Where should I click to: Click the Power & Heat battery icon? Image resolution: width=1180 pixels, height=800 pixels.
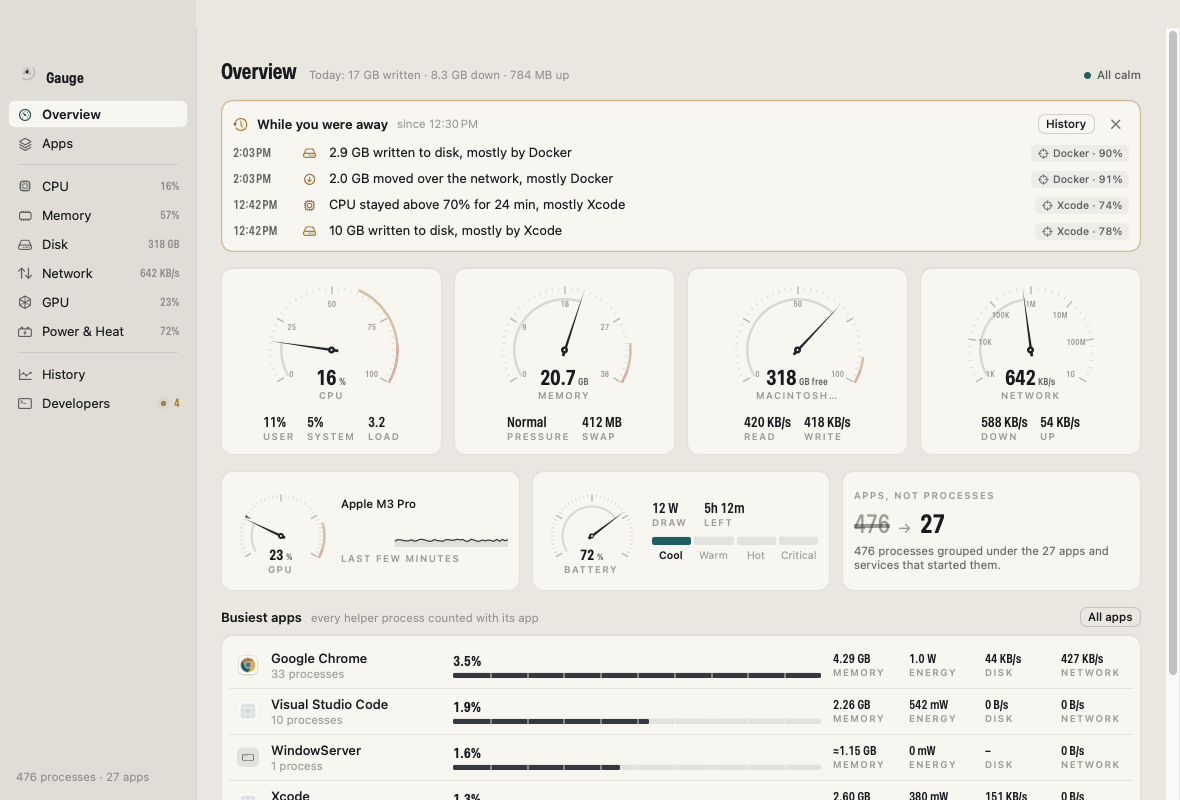[25, 331]
